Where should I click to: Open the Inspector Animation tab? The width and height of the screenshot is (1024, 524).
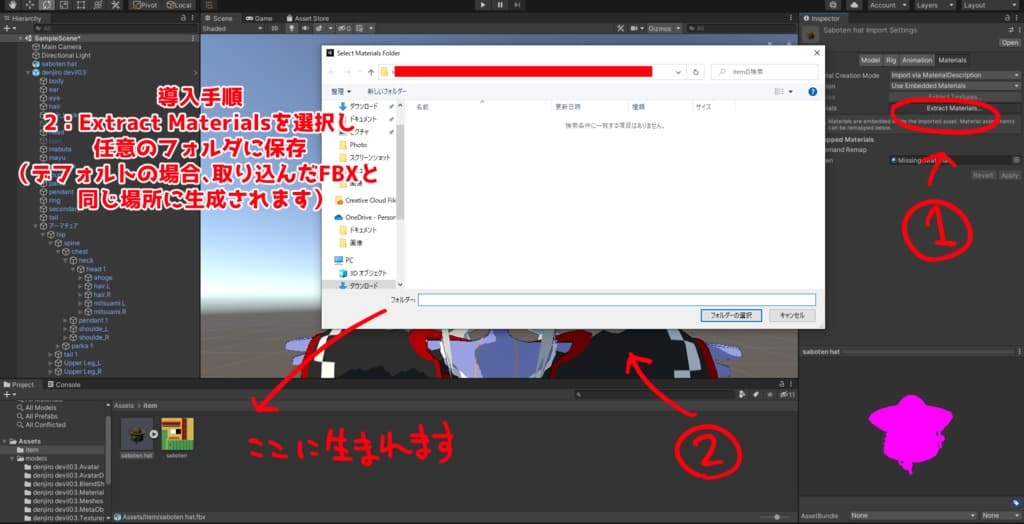(x=917, y=60)
